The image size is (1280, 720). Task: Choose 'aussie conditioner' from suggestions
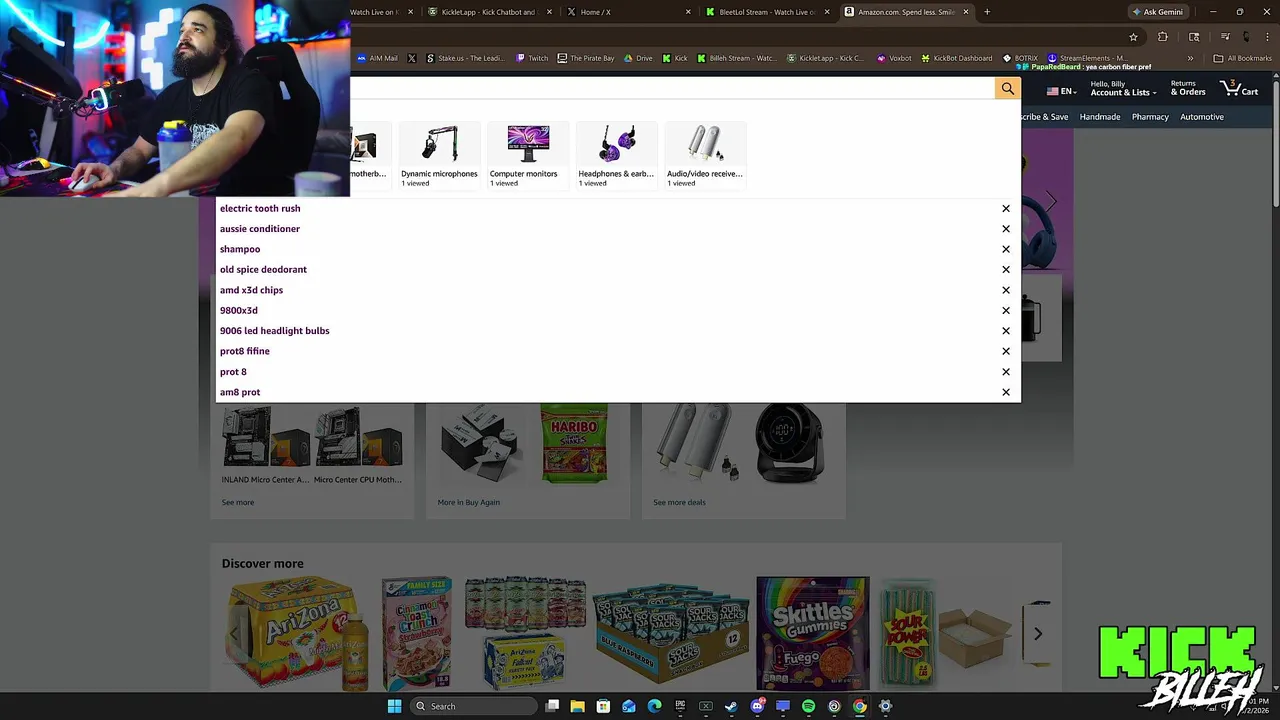(260, 229)
